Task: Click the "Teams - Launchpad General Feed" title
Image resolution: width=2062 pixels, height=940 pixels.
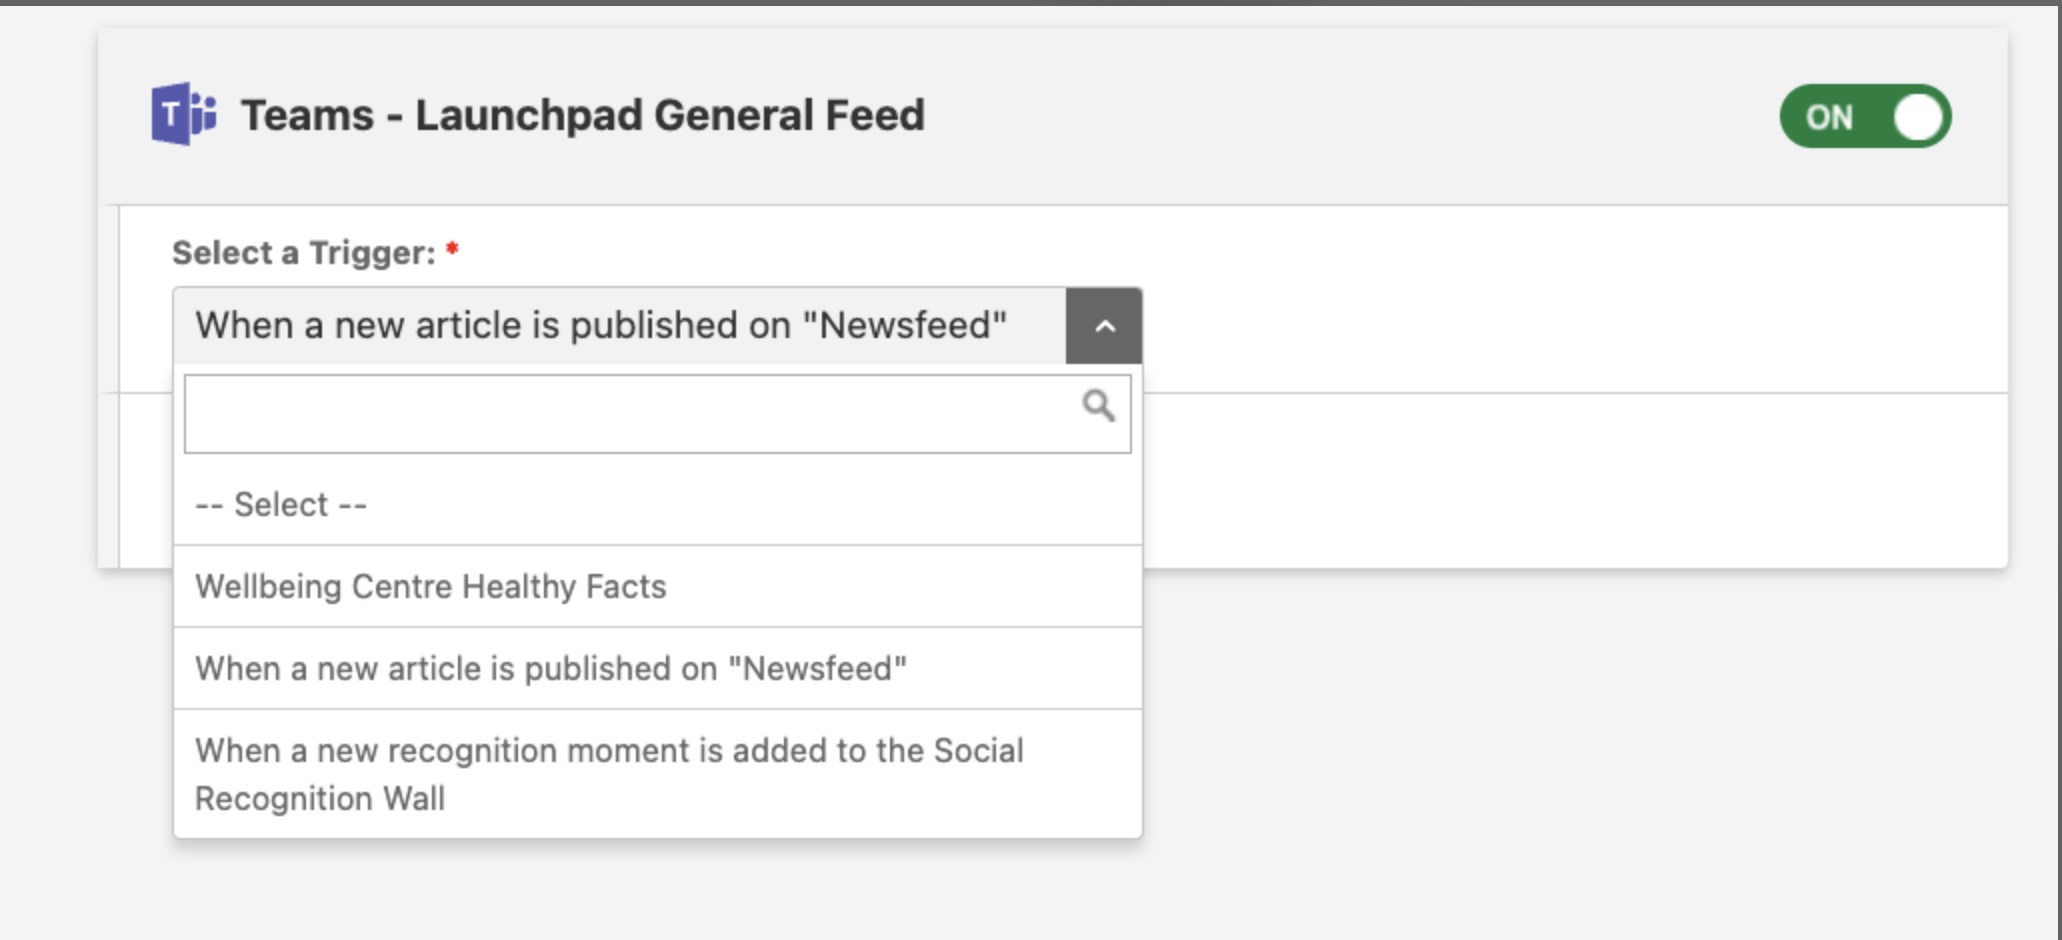Action: 583,115
